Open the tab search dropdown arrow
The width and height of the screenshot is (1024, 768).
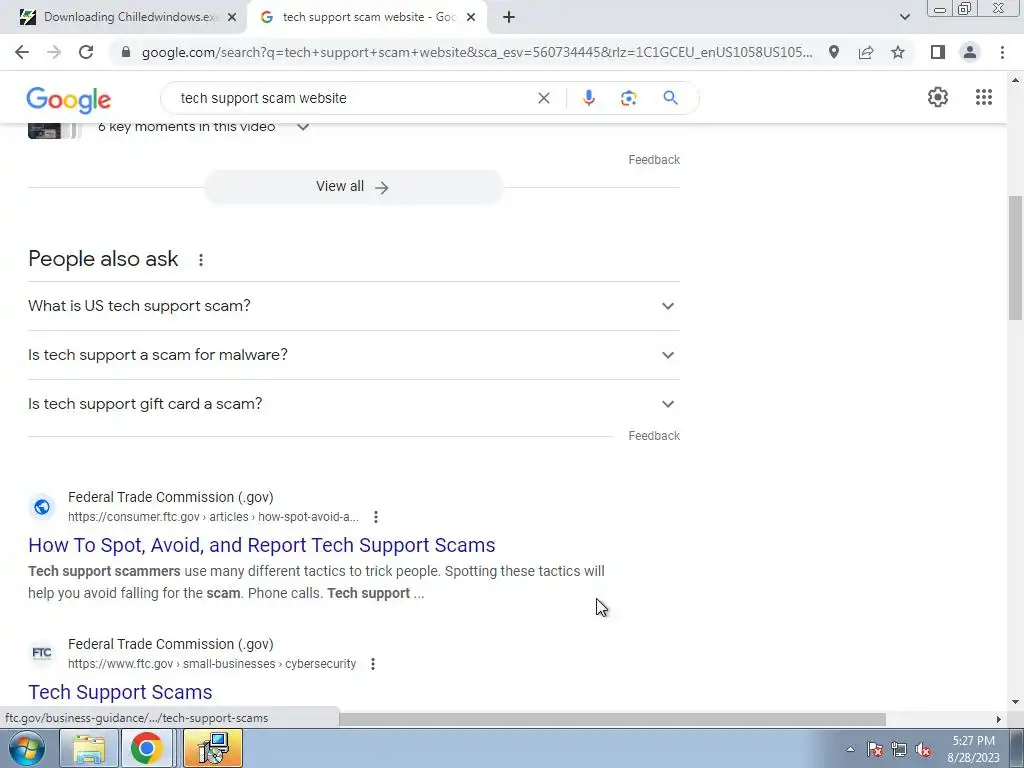(x=904, y=17)
